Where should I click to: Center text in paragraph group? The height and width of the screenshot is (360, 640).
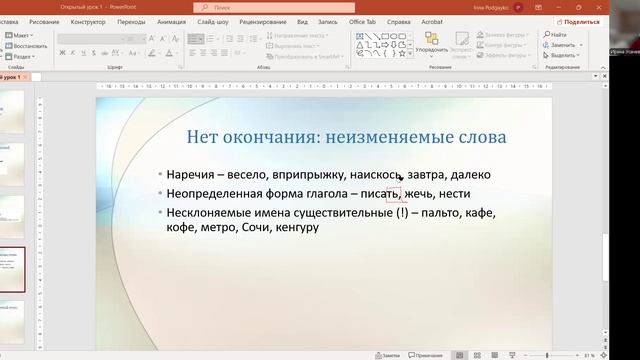[203, 53]
